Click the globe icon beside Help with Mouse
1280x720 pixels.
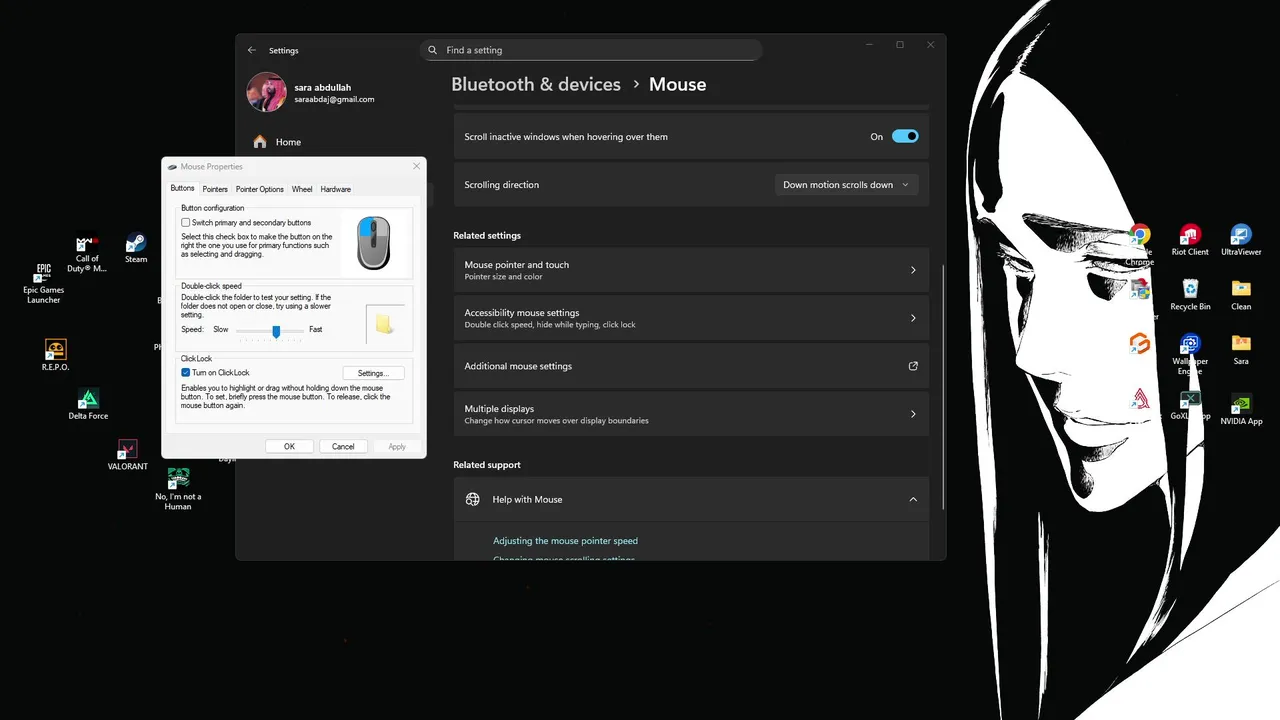point(473,499)
